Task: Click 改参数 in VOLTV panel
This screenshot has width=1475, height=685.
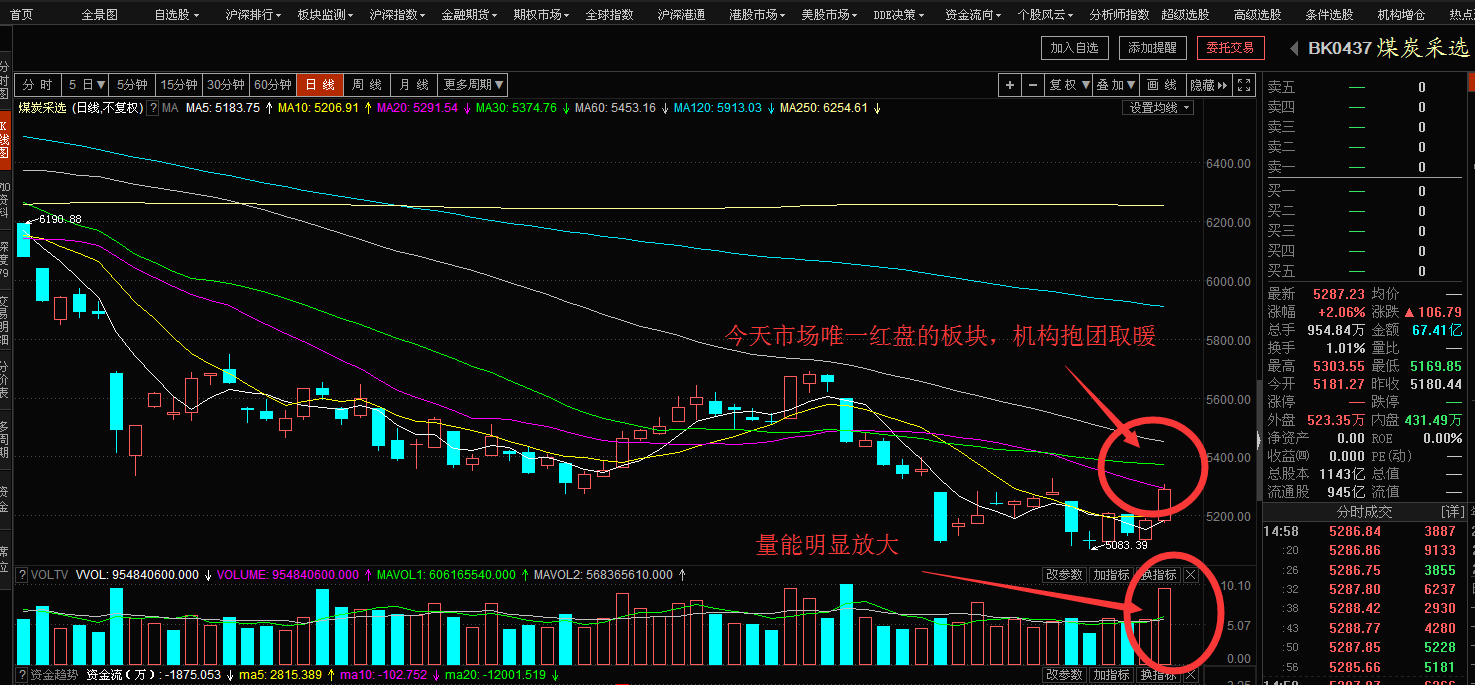Action: click(x=1064, y=575)
